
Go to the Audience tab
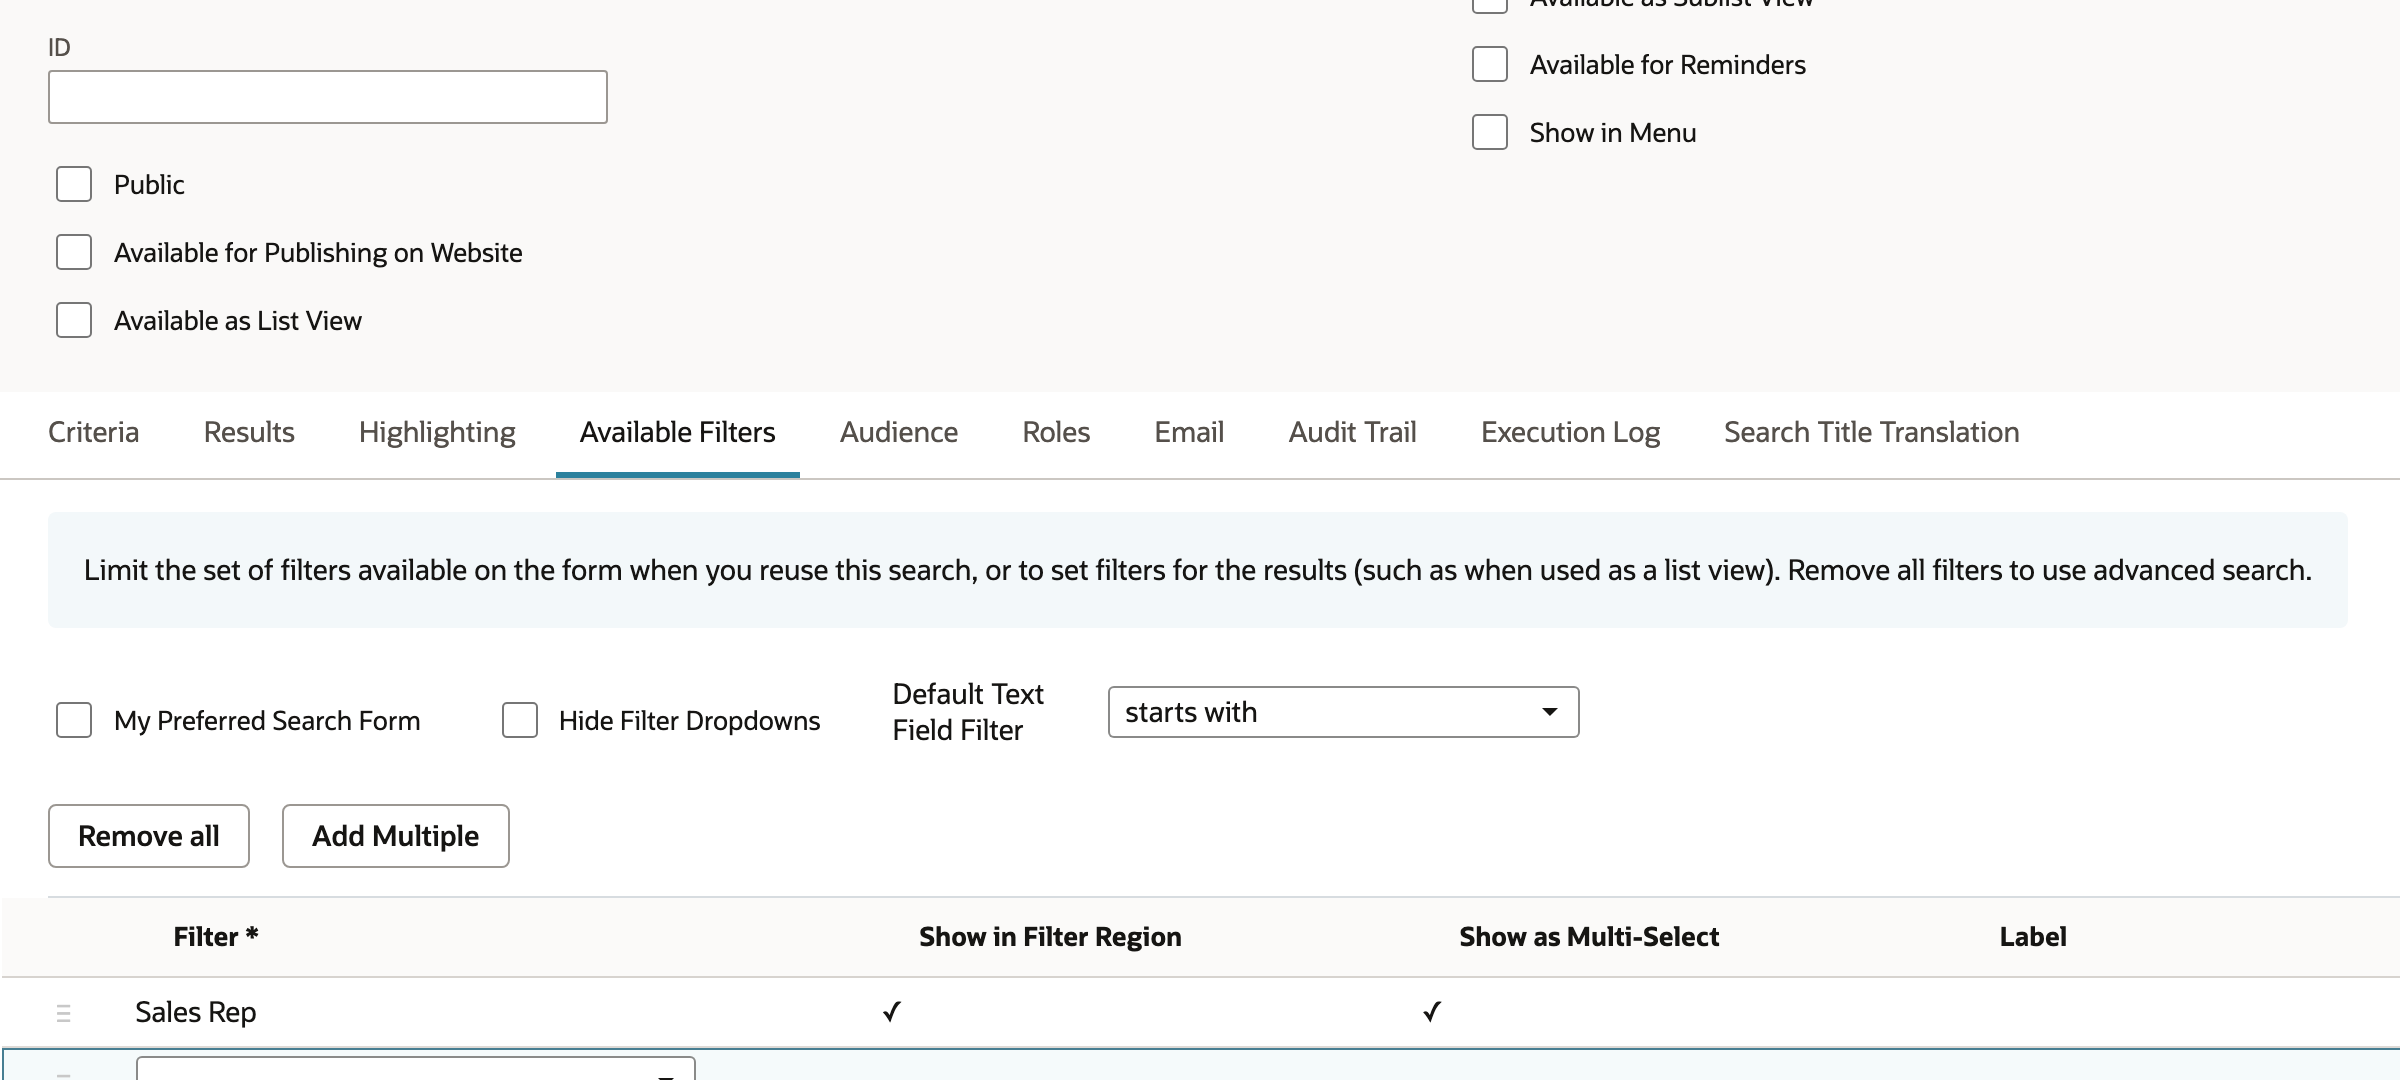pos(899,432)
